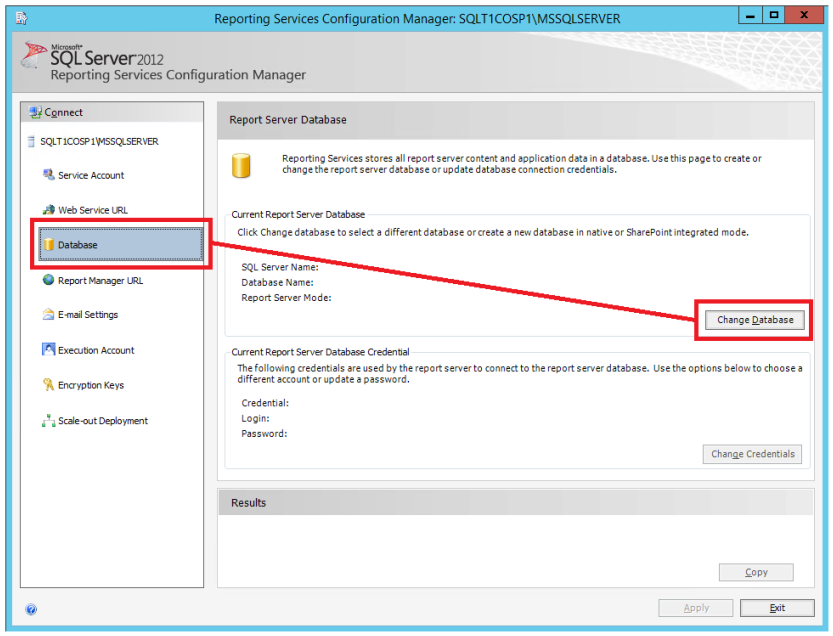The height and width of the screenshot is (636, 833).
Task: Click the Execution Account icon
Action: [48, 350]
